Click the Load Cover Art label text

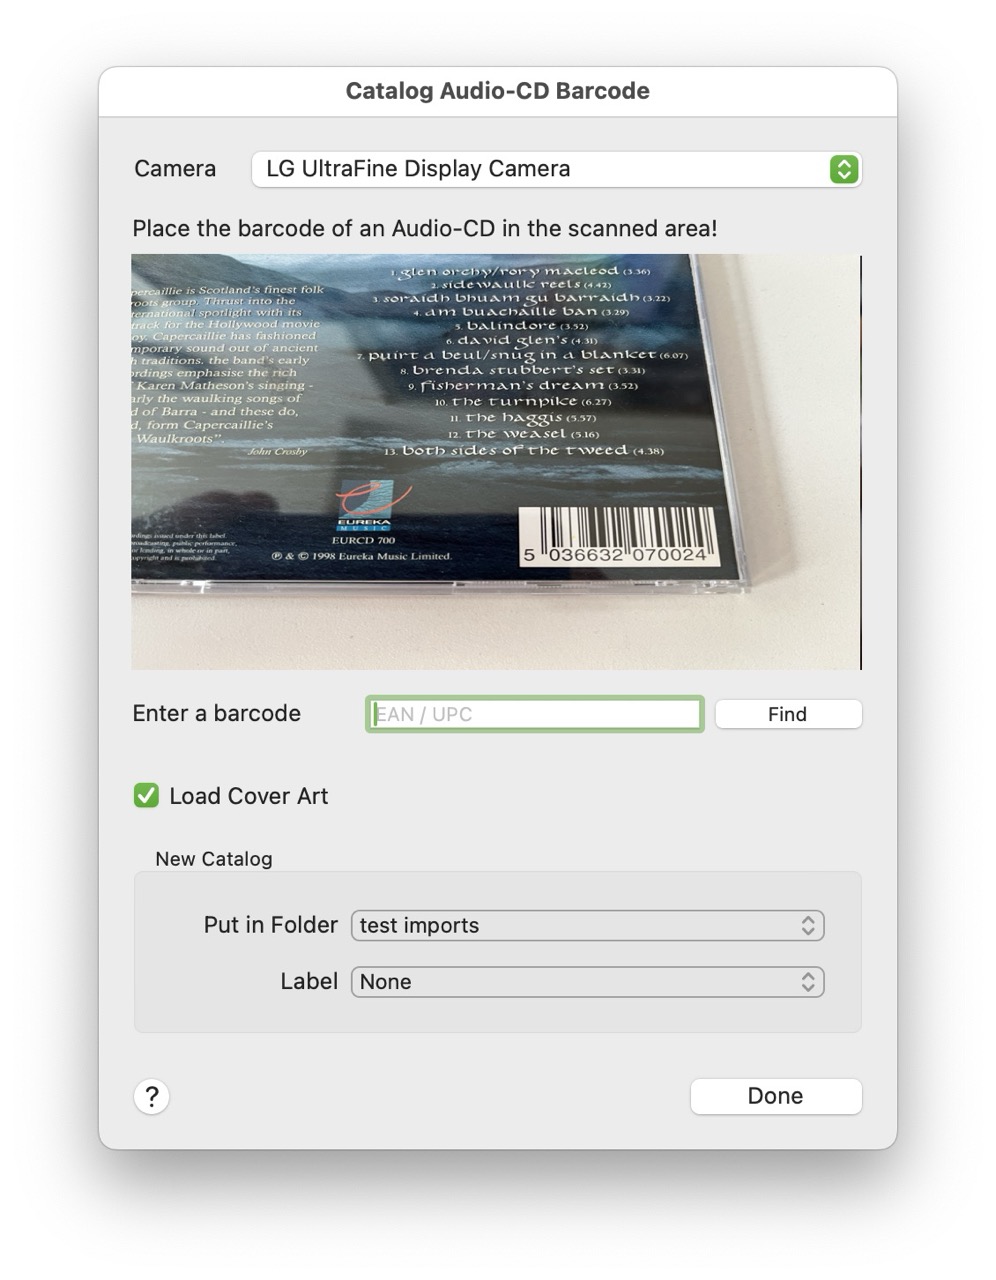click(248, 796)
